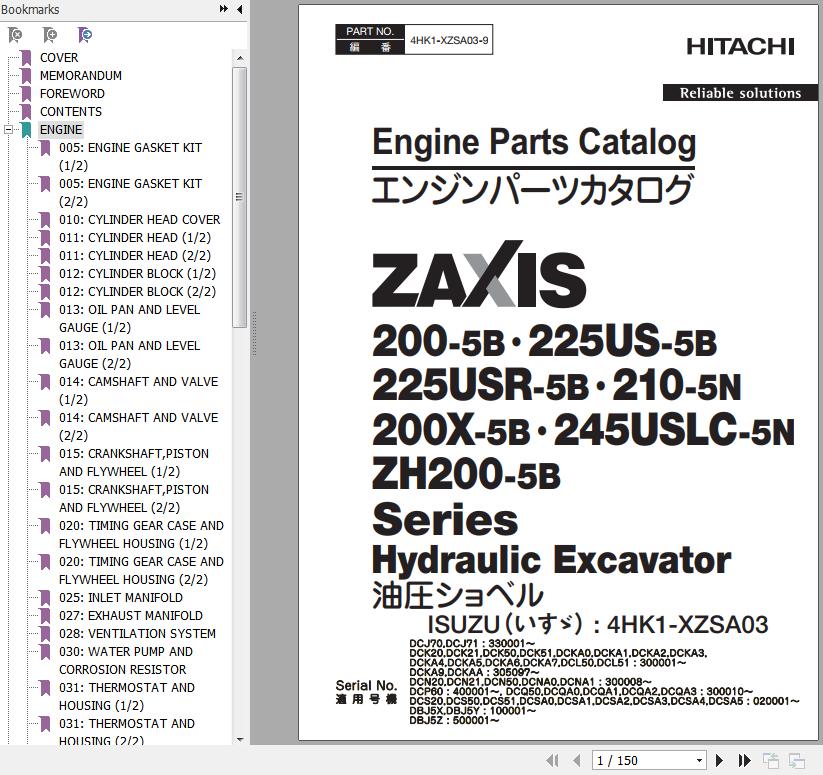Open the CONTENTS bookmark
823x775 pixels.
pos(71,112)
